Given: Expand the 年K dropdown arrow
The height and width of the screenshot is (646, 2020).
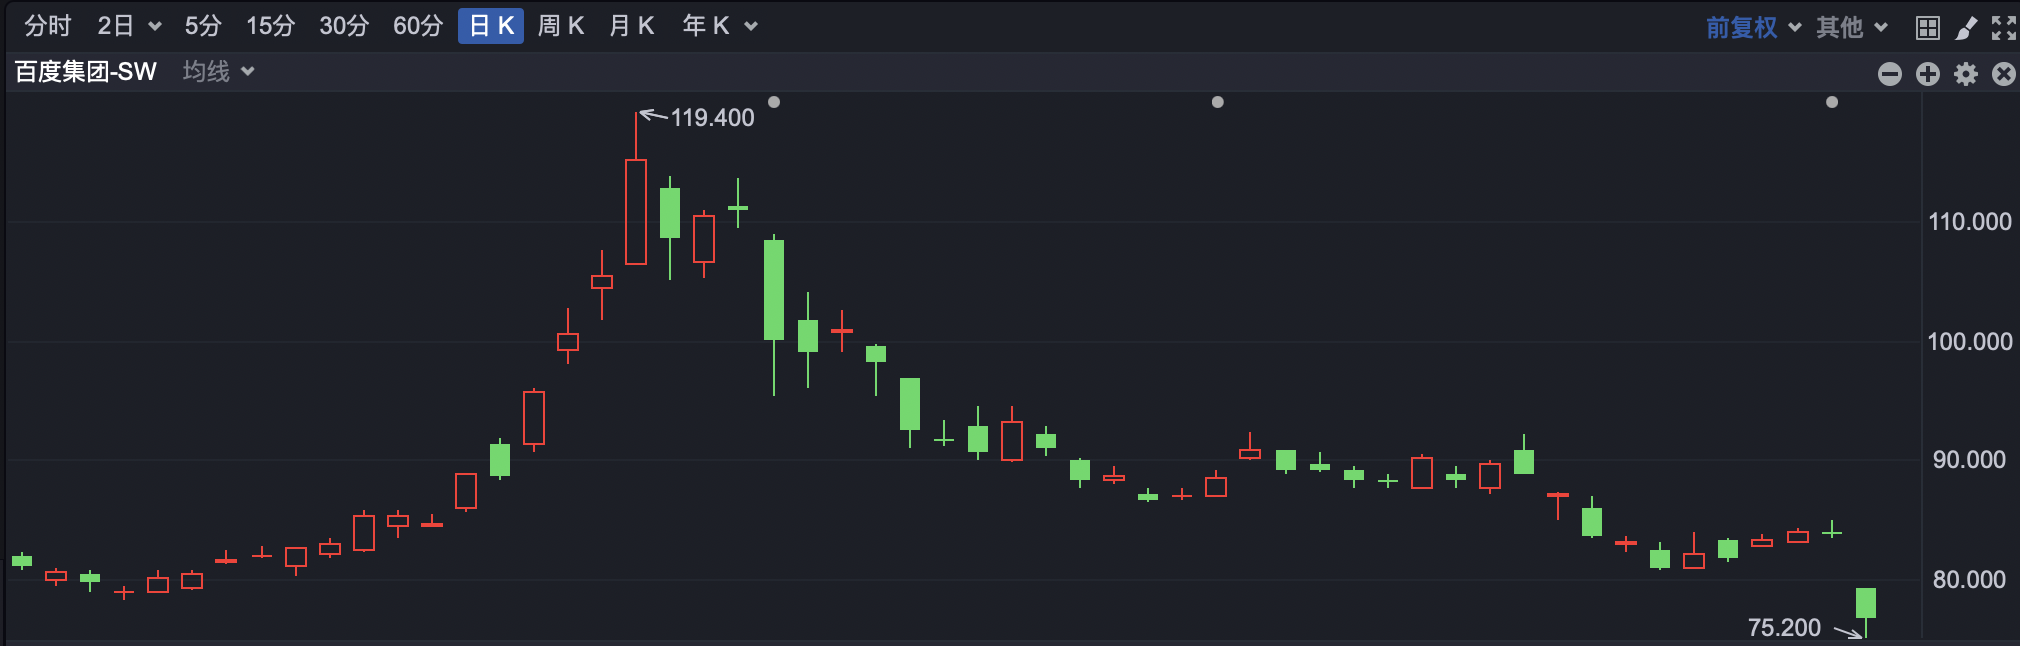Looking at the screenshot, I should pyautogui.click(x=751, y=26).
